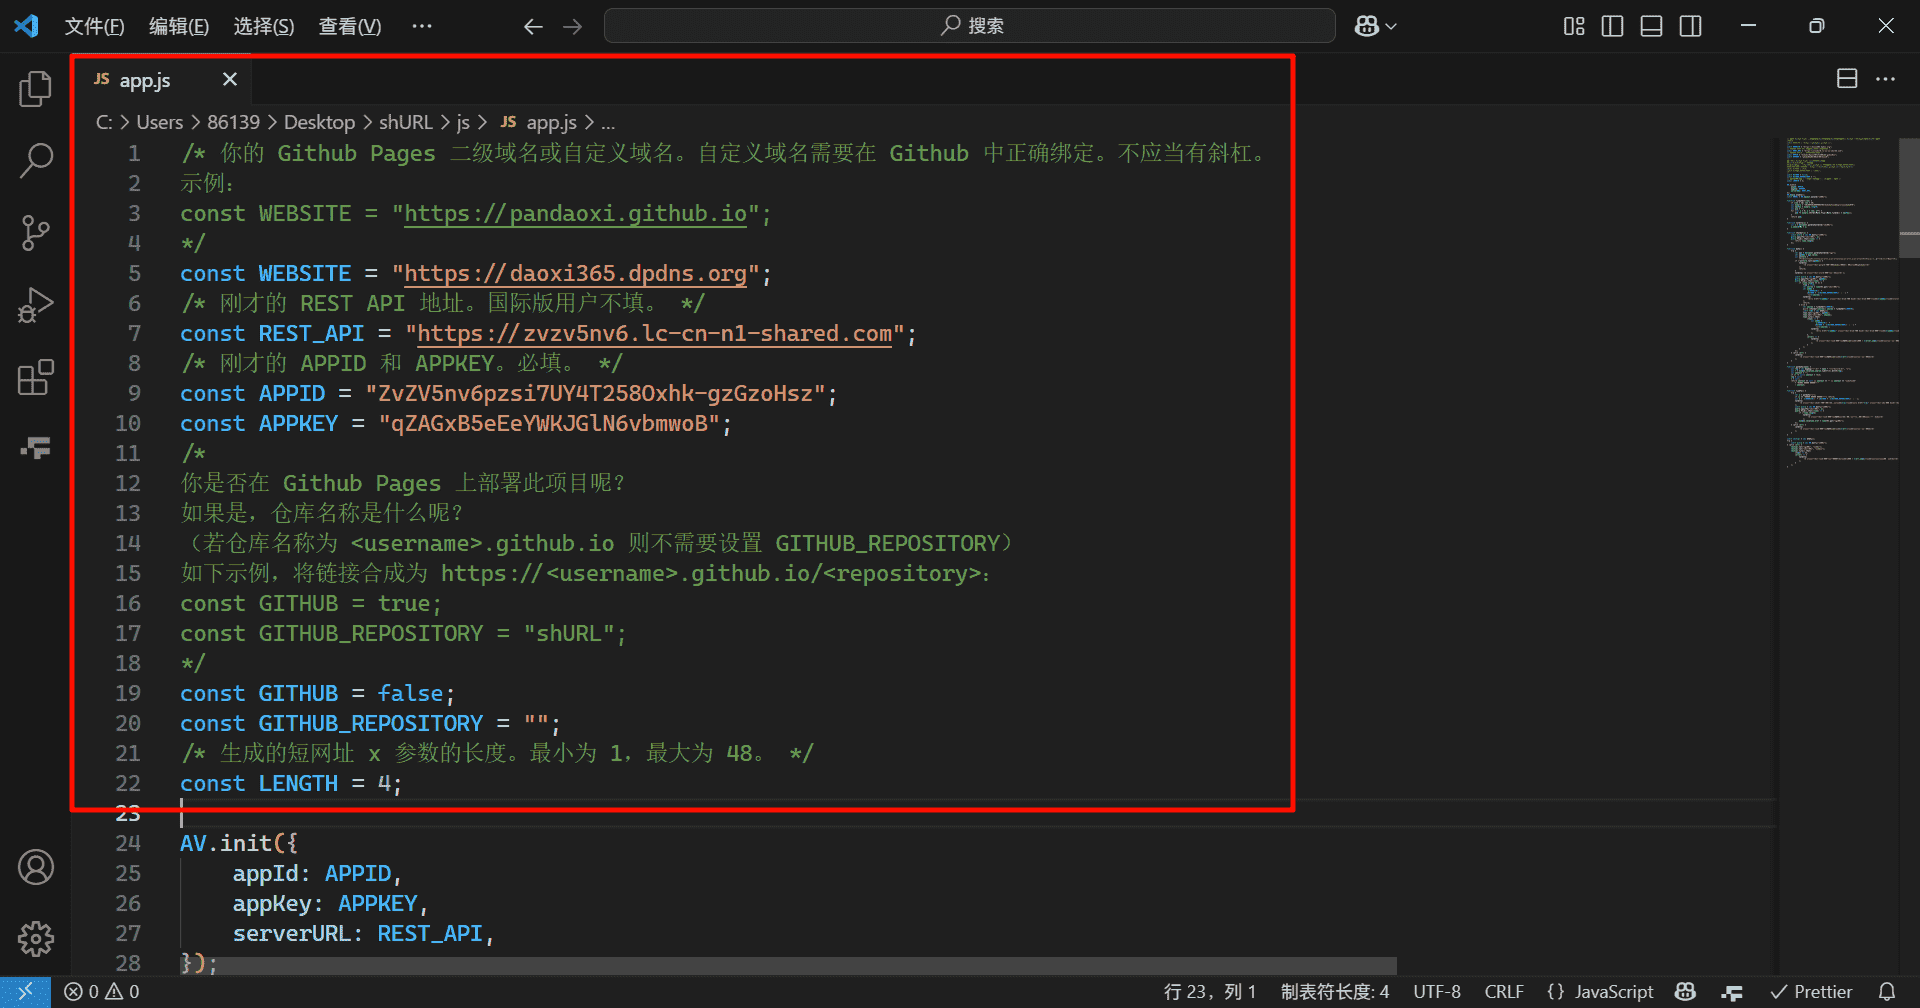This screenshot has height=1008, width=1920.
Task: Open the Manage gear icon
Action: click(35, 939)
